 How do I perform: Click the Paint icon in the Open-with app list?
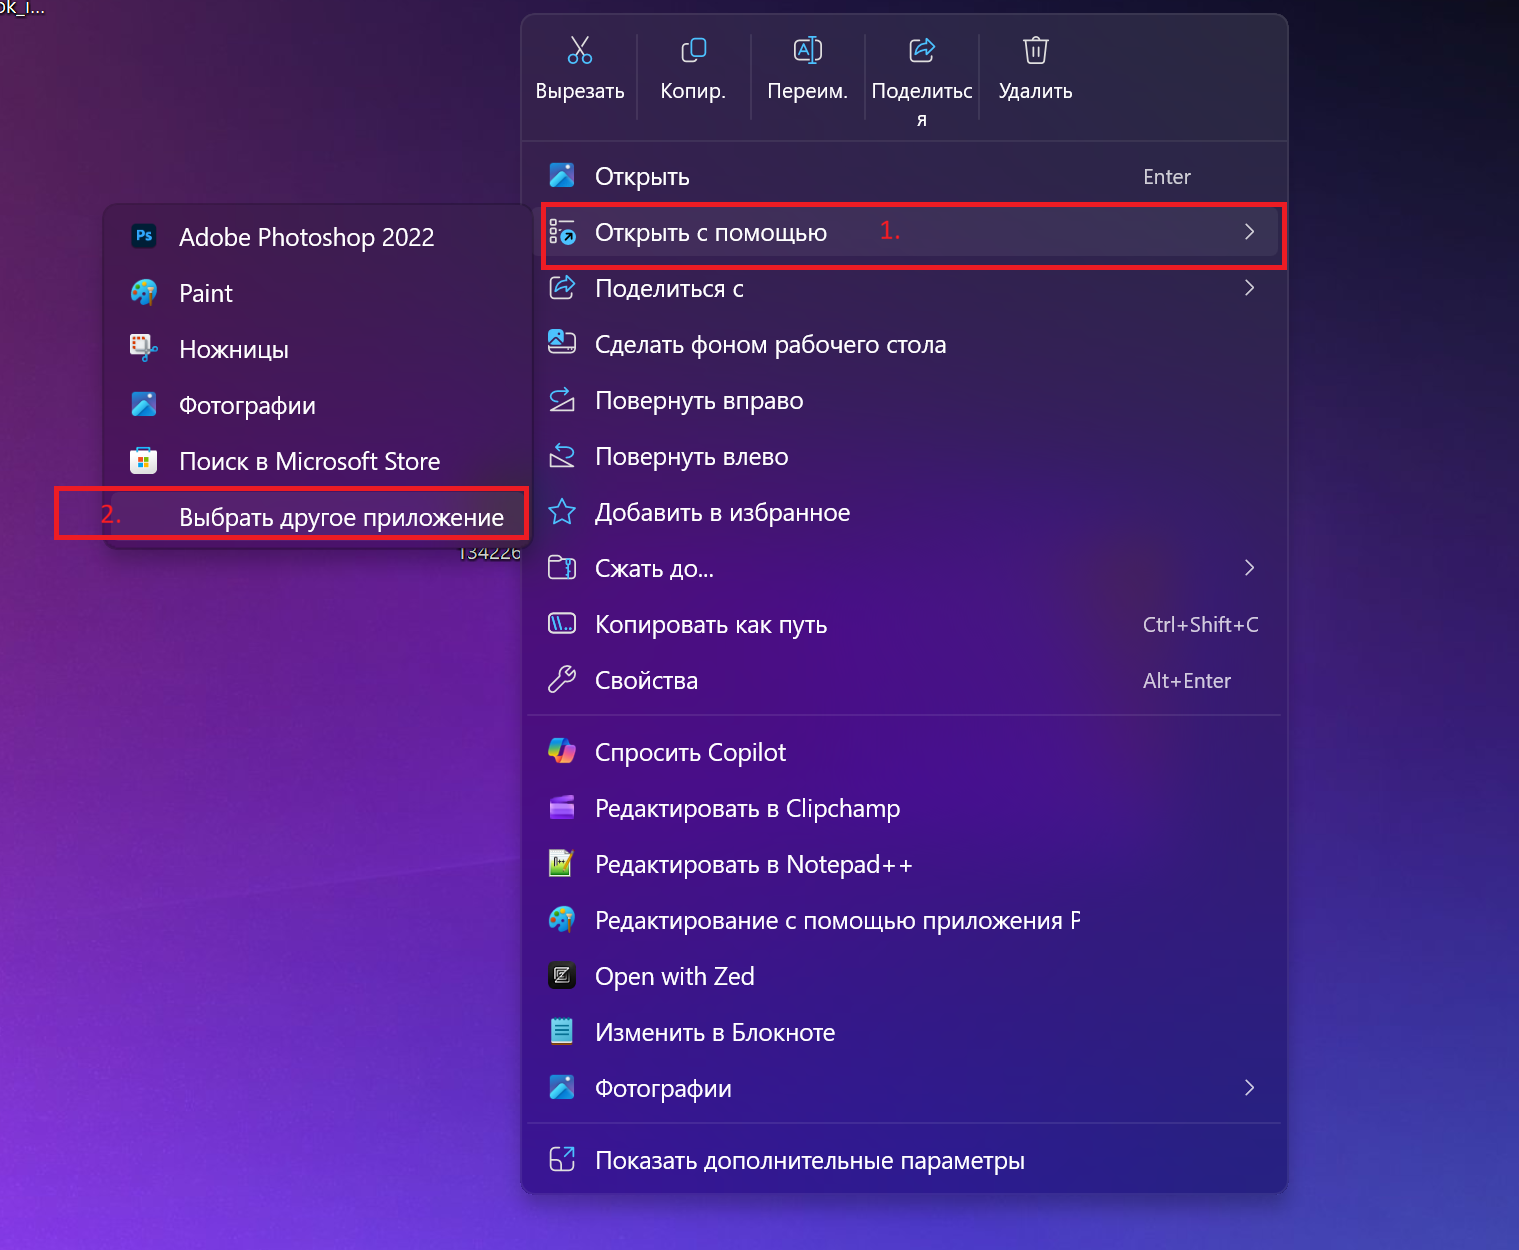(x=144, y=292)
